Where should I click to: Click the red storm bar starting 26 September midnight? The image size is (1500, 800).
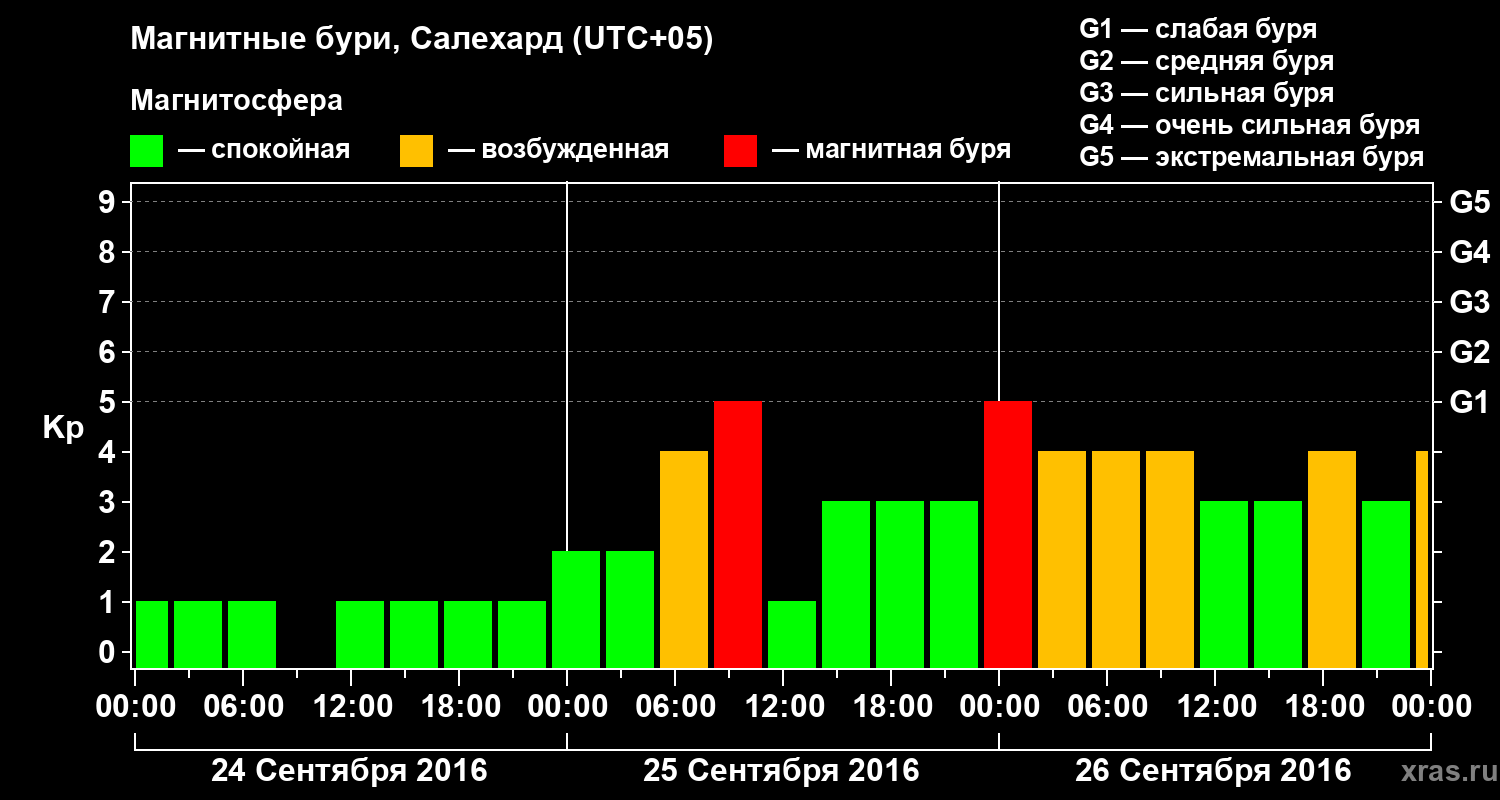click(x=1008, y=534)
